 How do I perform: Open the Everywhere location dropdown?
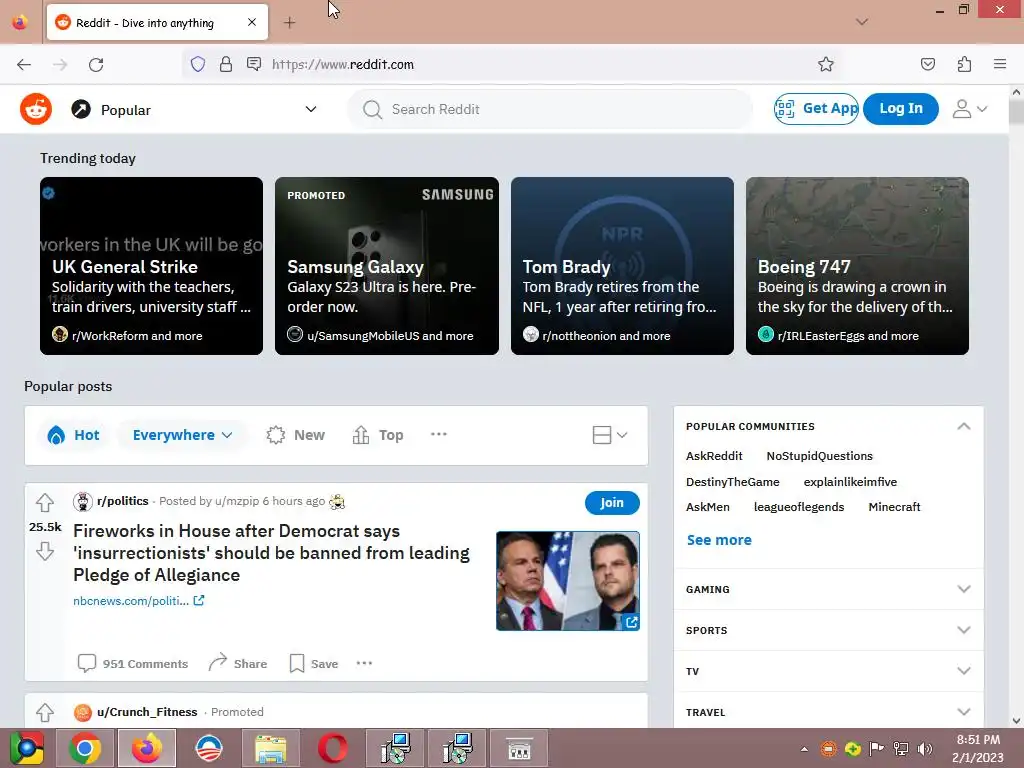[x=182, y=435]
